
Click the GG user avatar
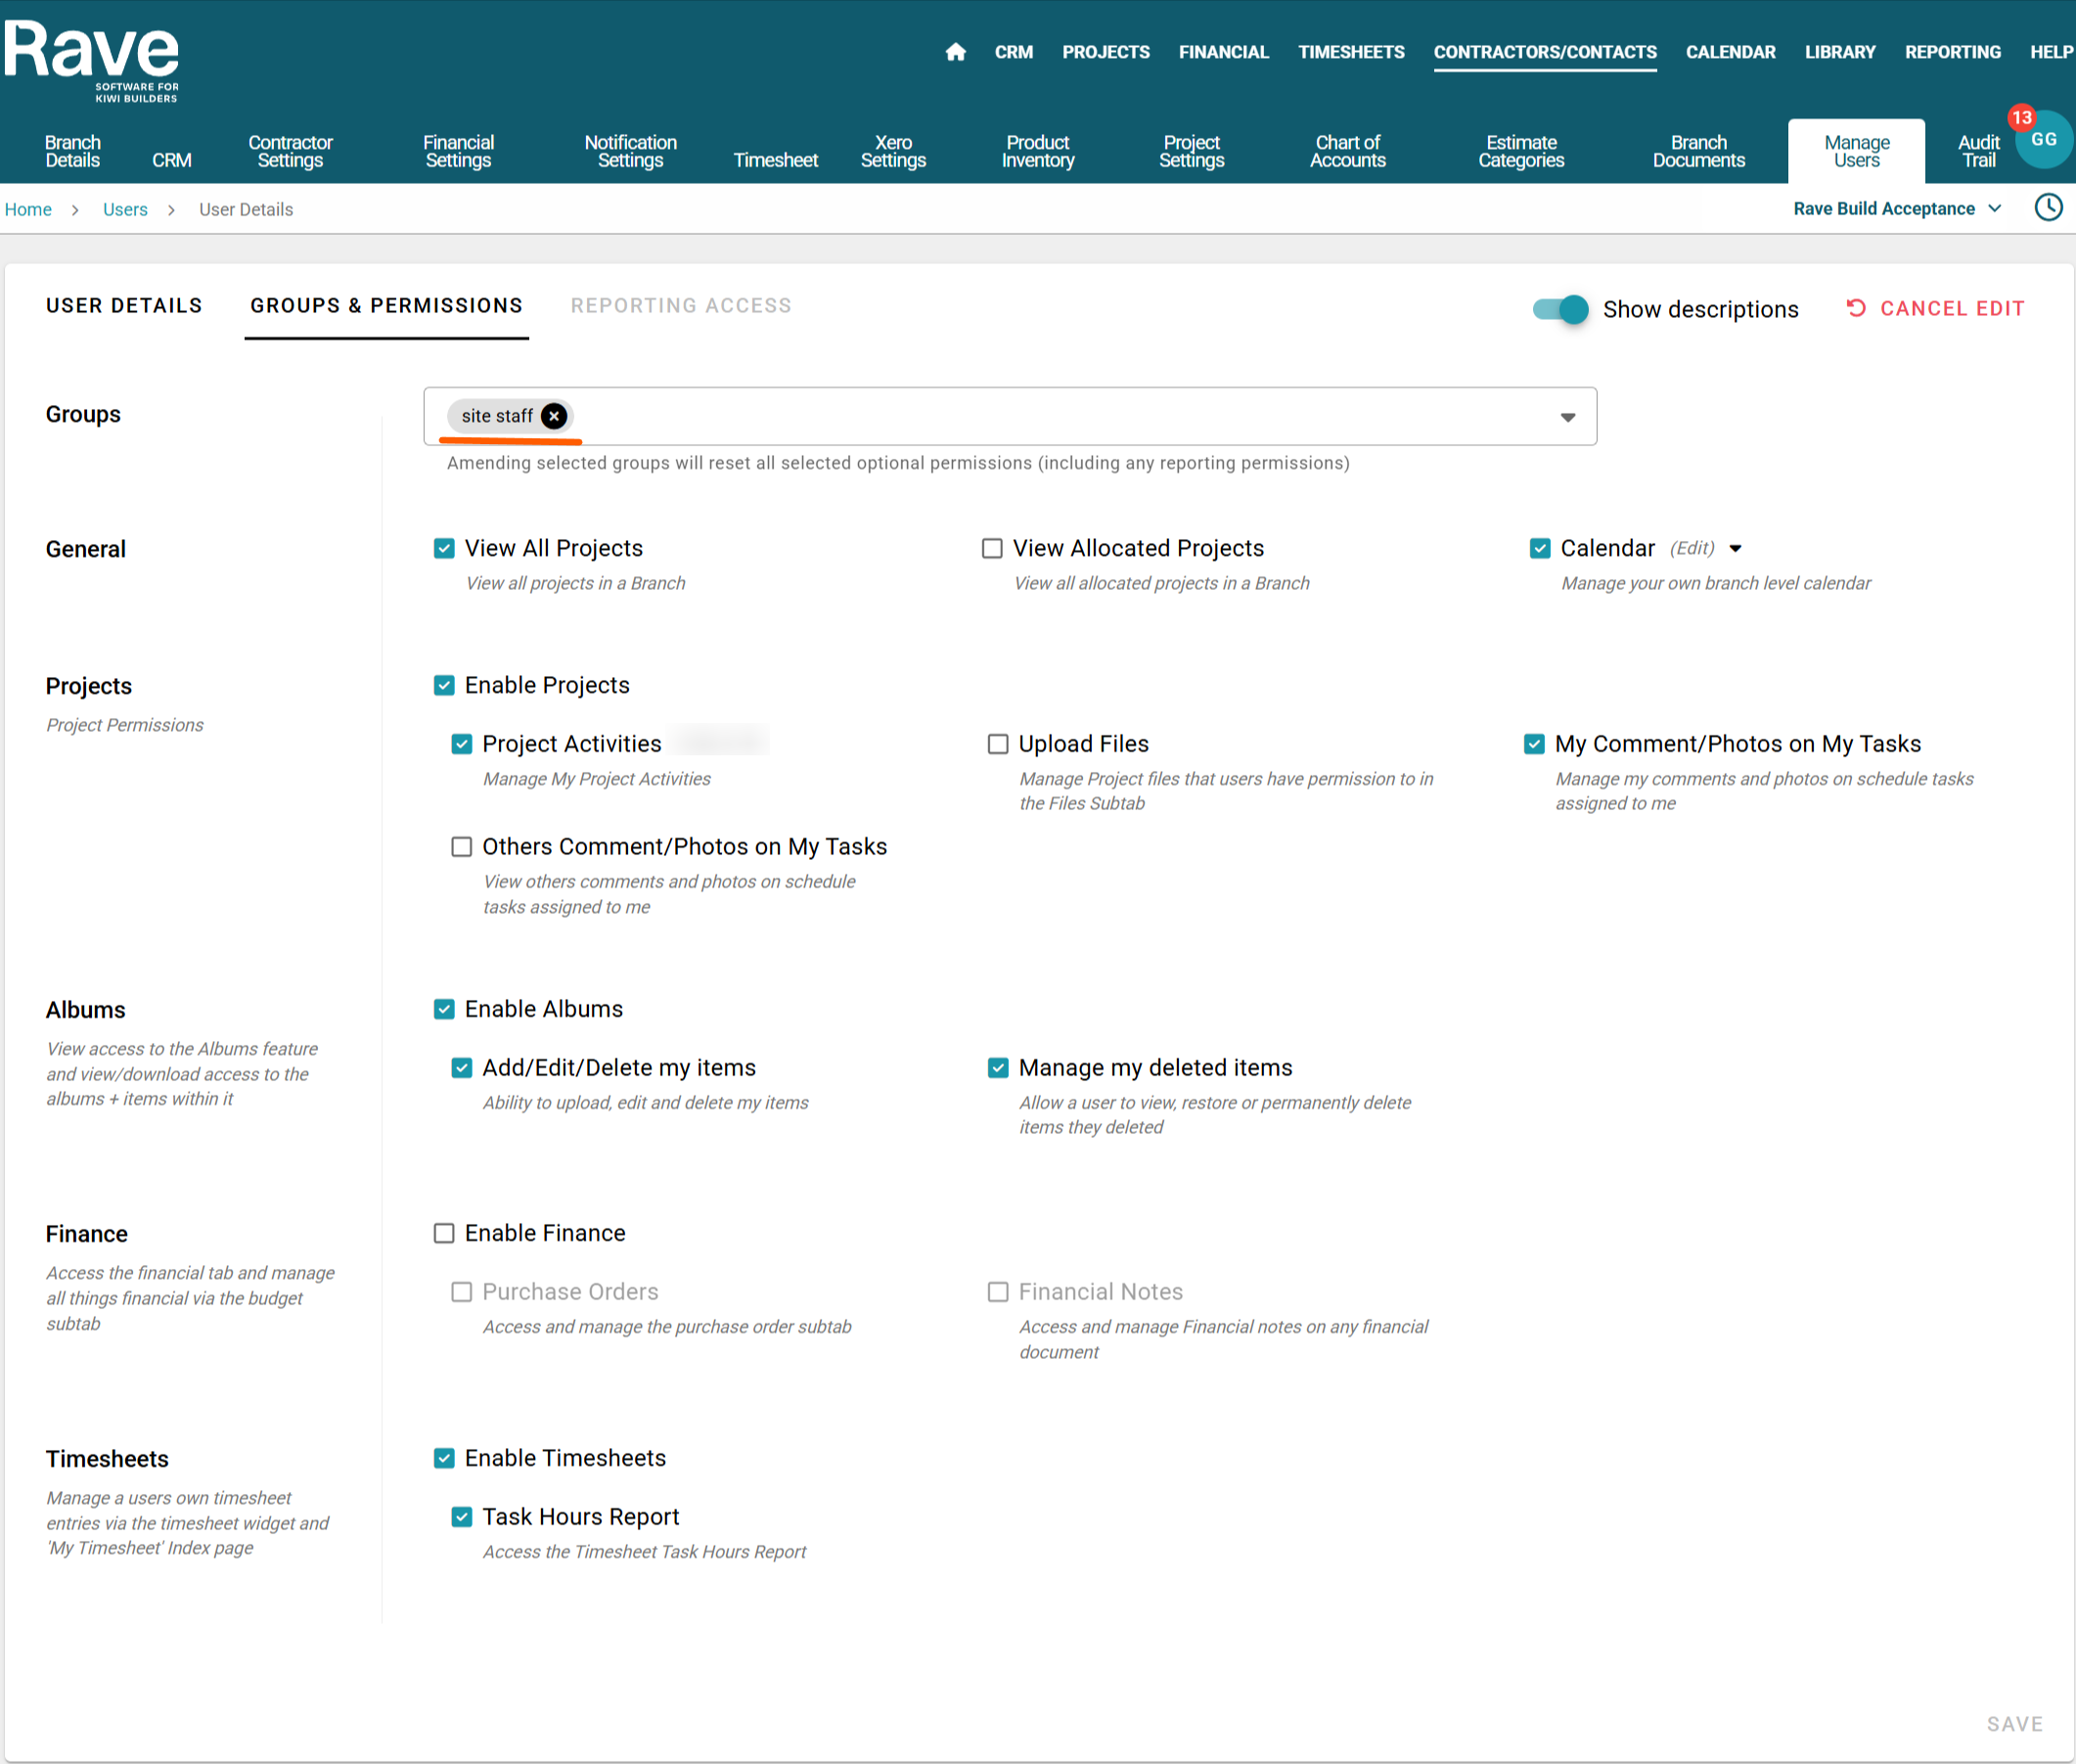tap(2044, 140)
